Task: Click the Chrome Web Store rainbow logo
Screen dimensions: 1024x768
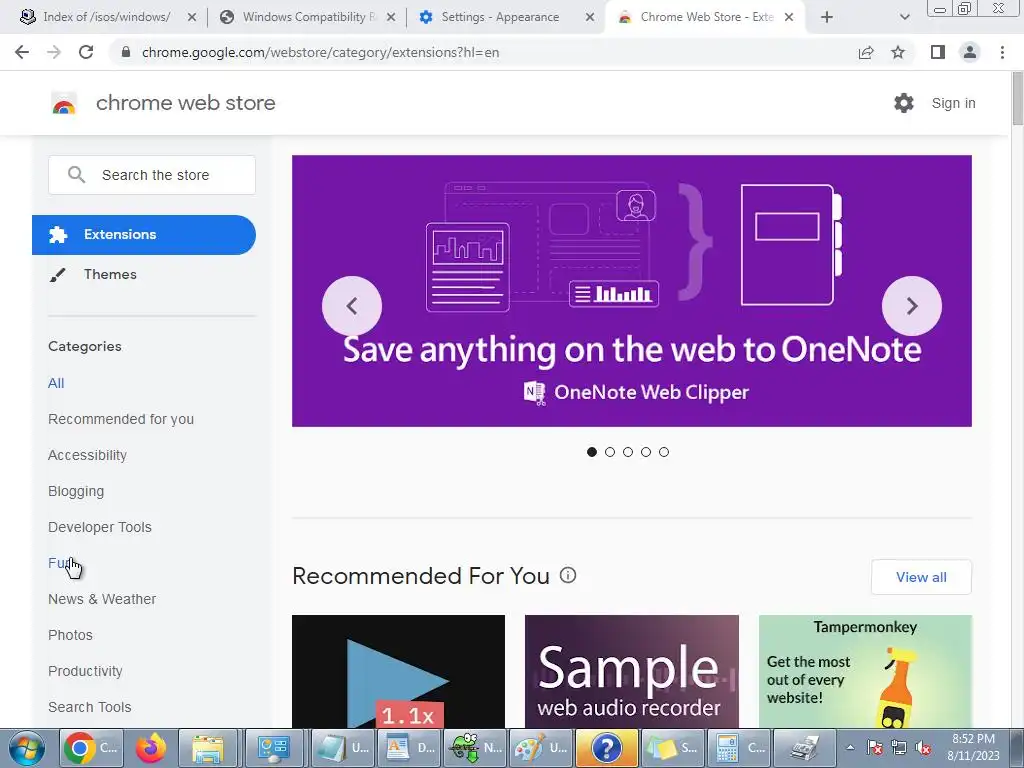Action: [x=64, y=103]
